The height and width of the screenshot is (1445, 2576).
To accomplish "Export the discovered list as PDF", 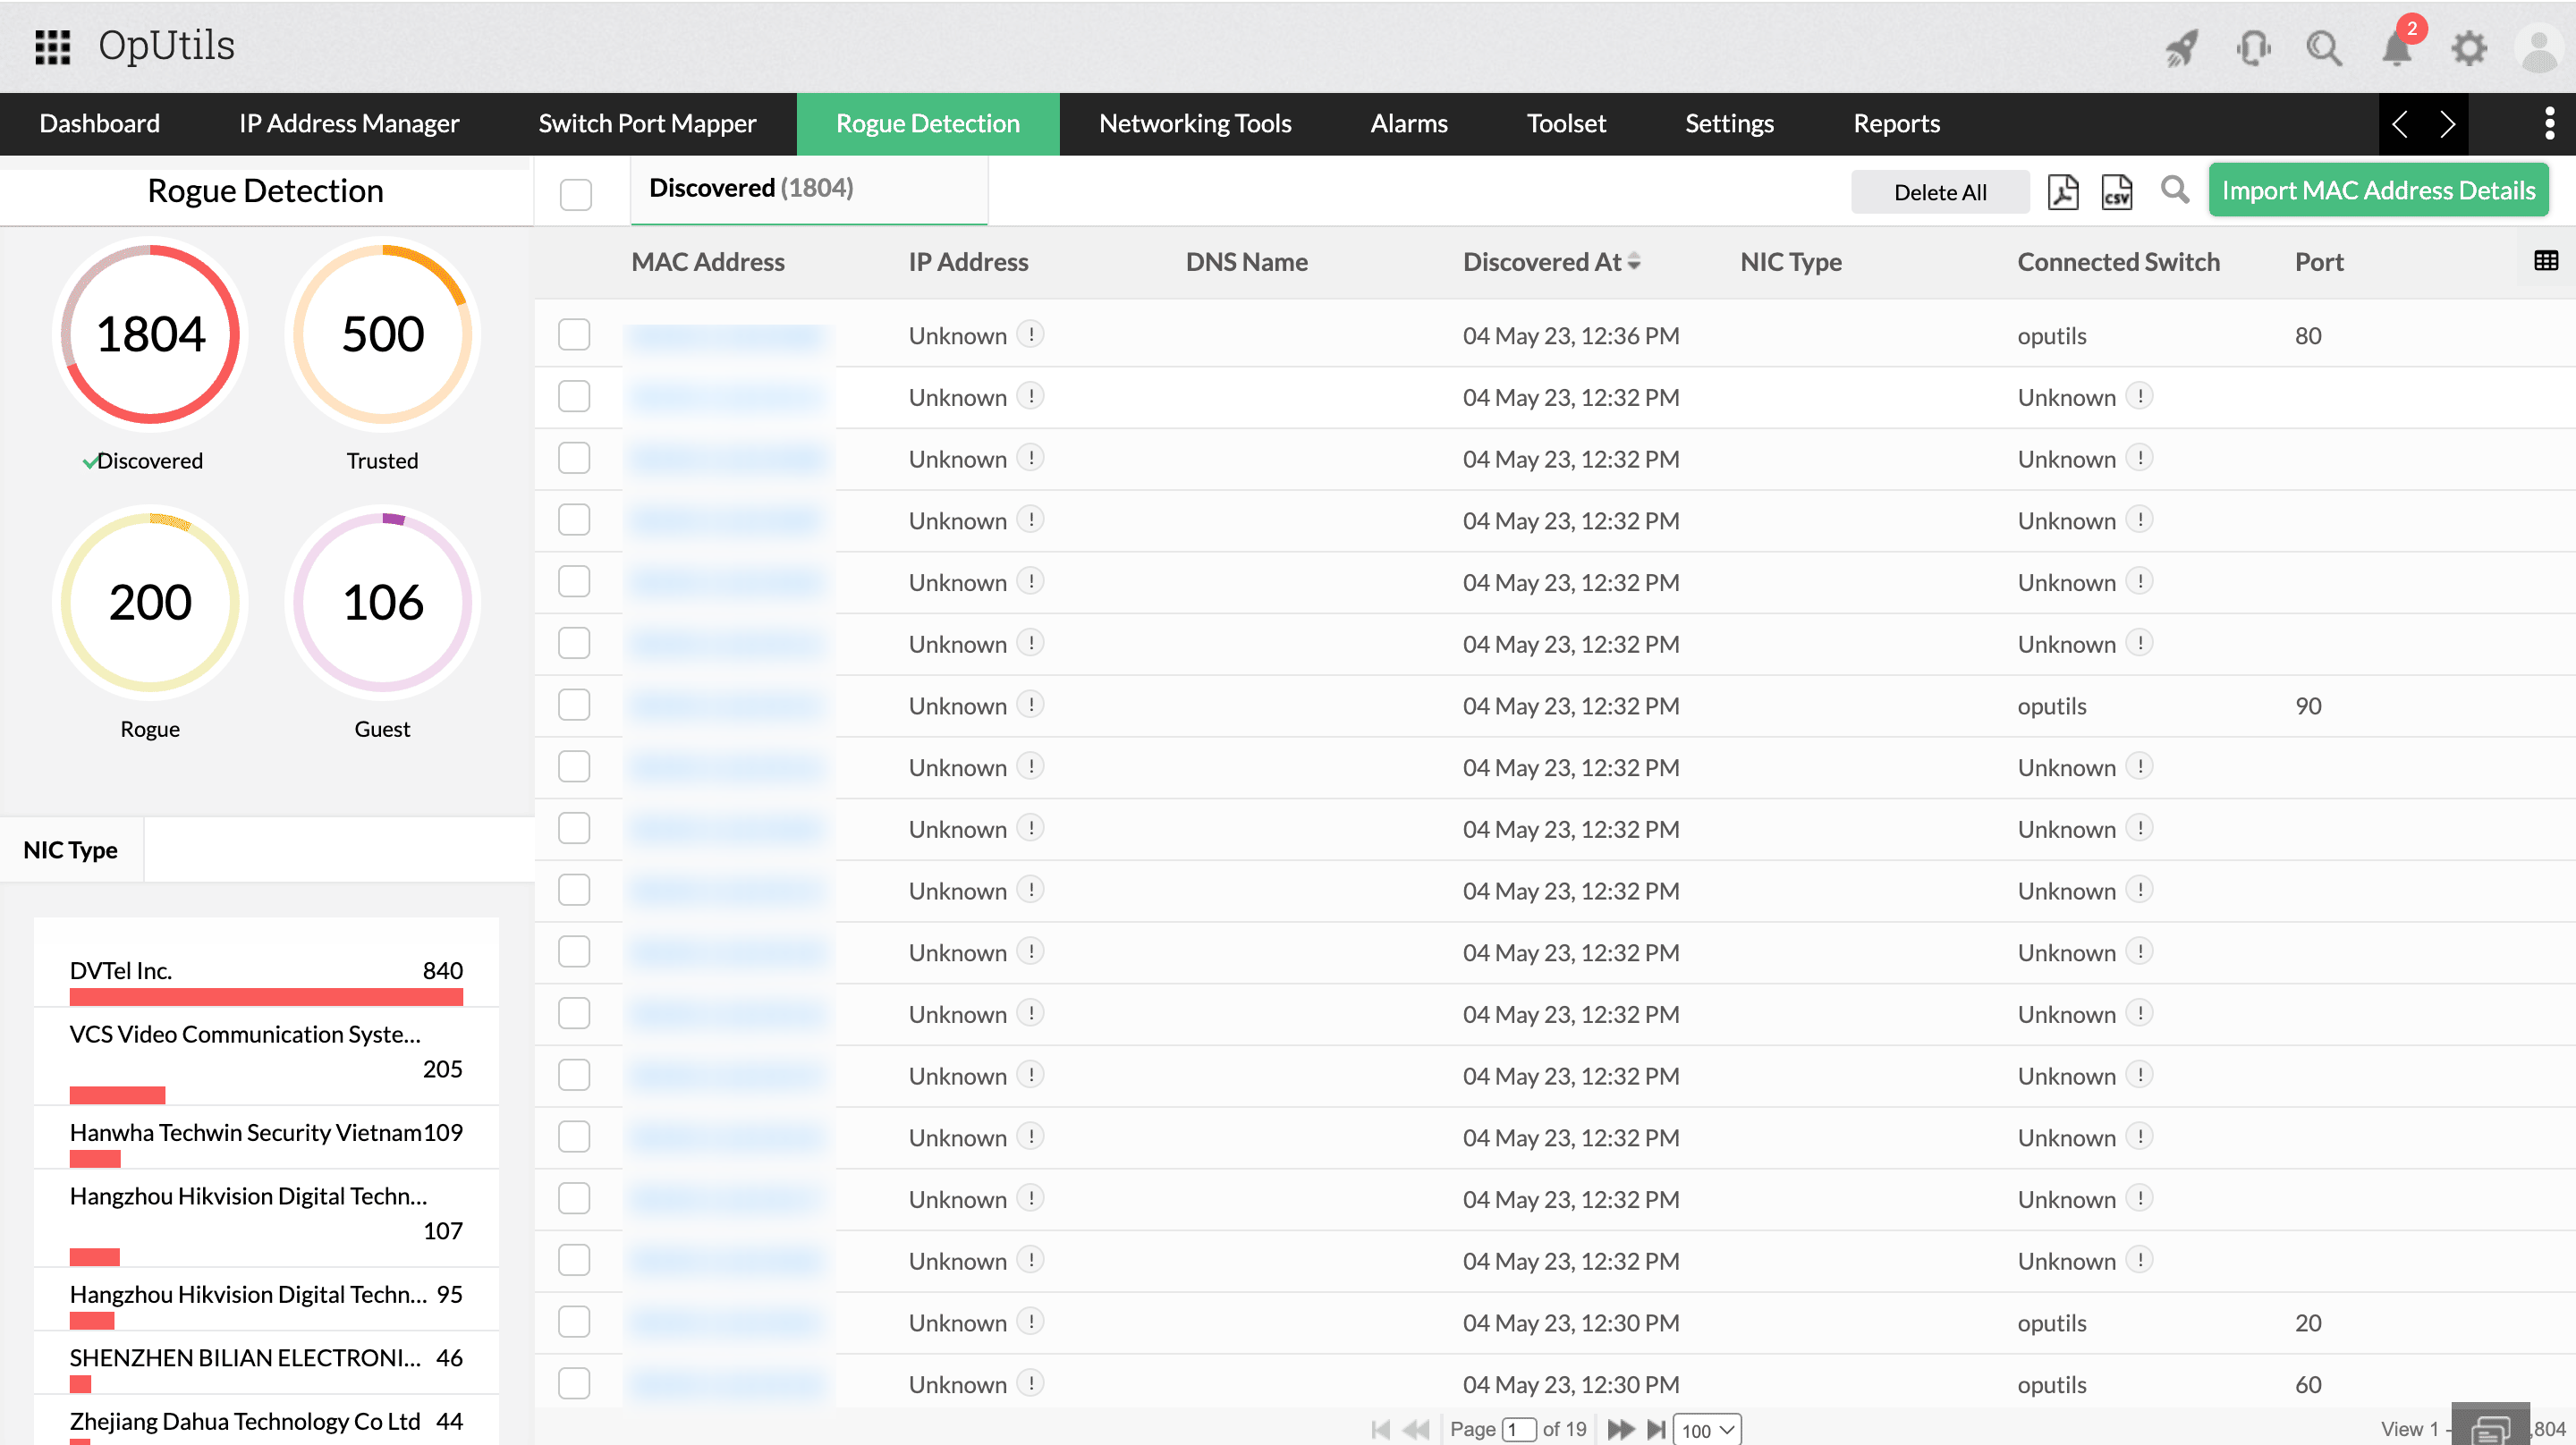I will [x=2061, y=191].
